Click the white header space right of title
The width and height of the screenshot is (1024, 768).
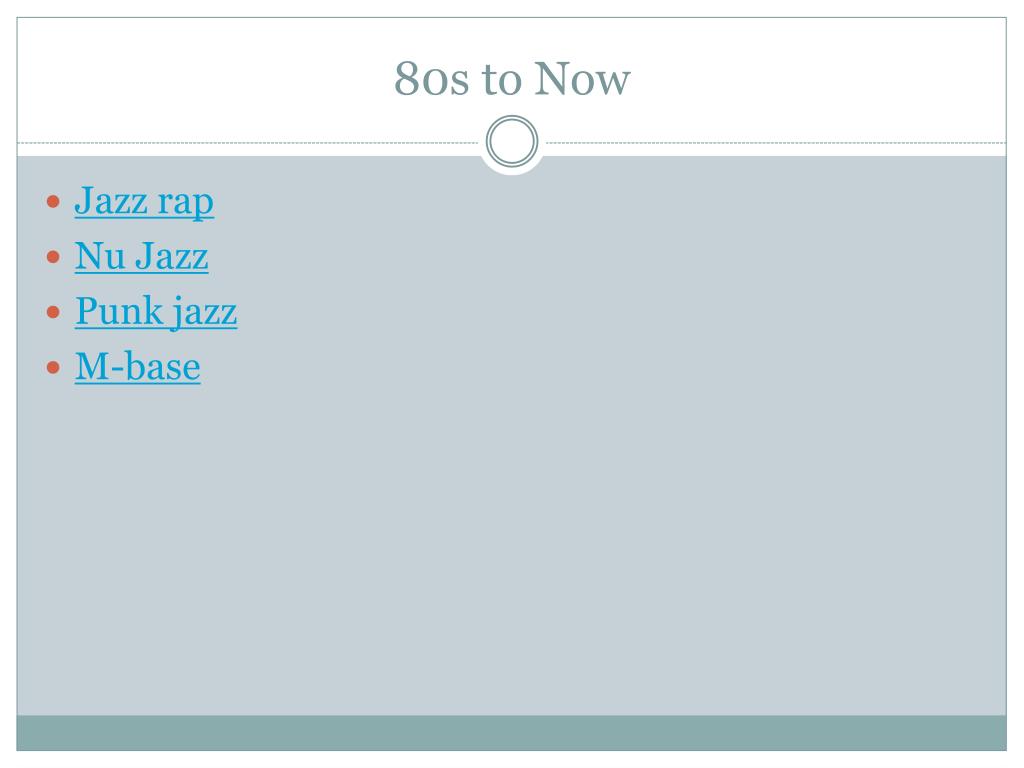[820, 78]
